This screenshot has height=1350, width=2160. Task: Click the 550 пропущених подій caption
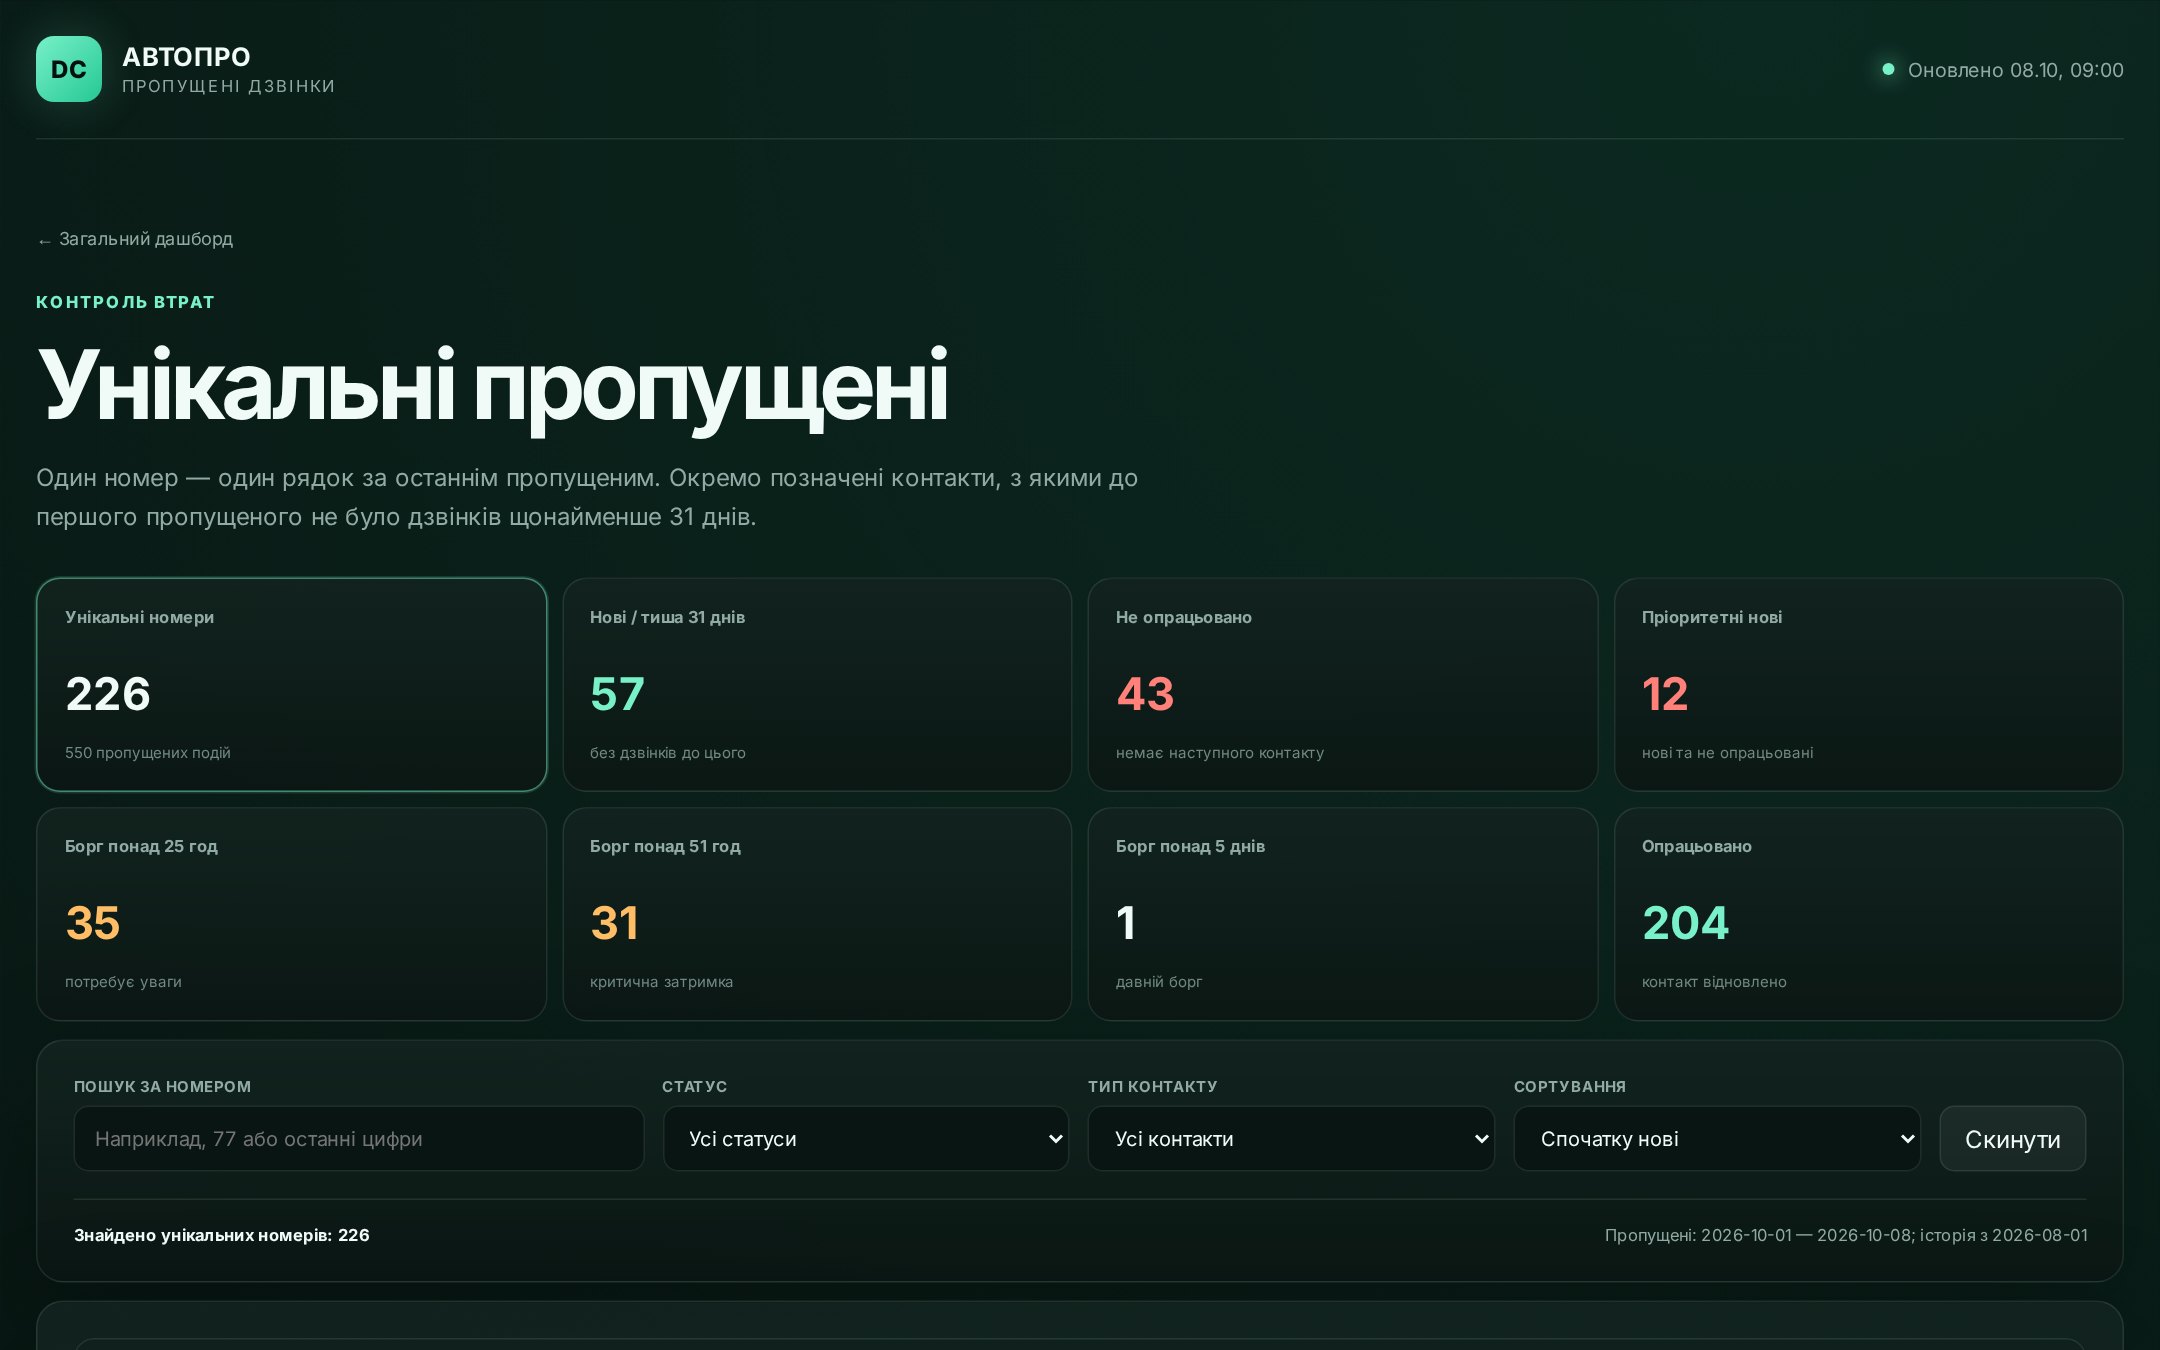(148, 753)
